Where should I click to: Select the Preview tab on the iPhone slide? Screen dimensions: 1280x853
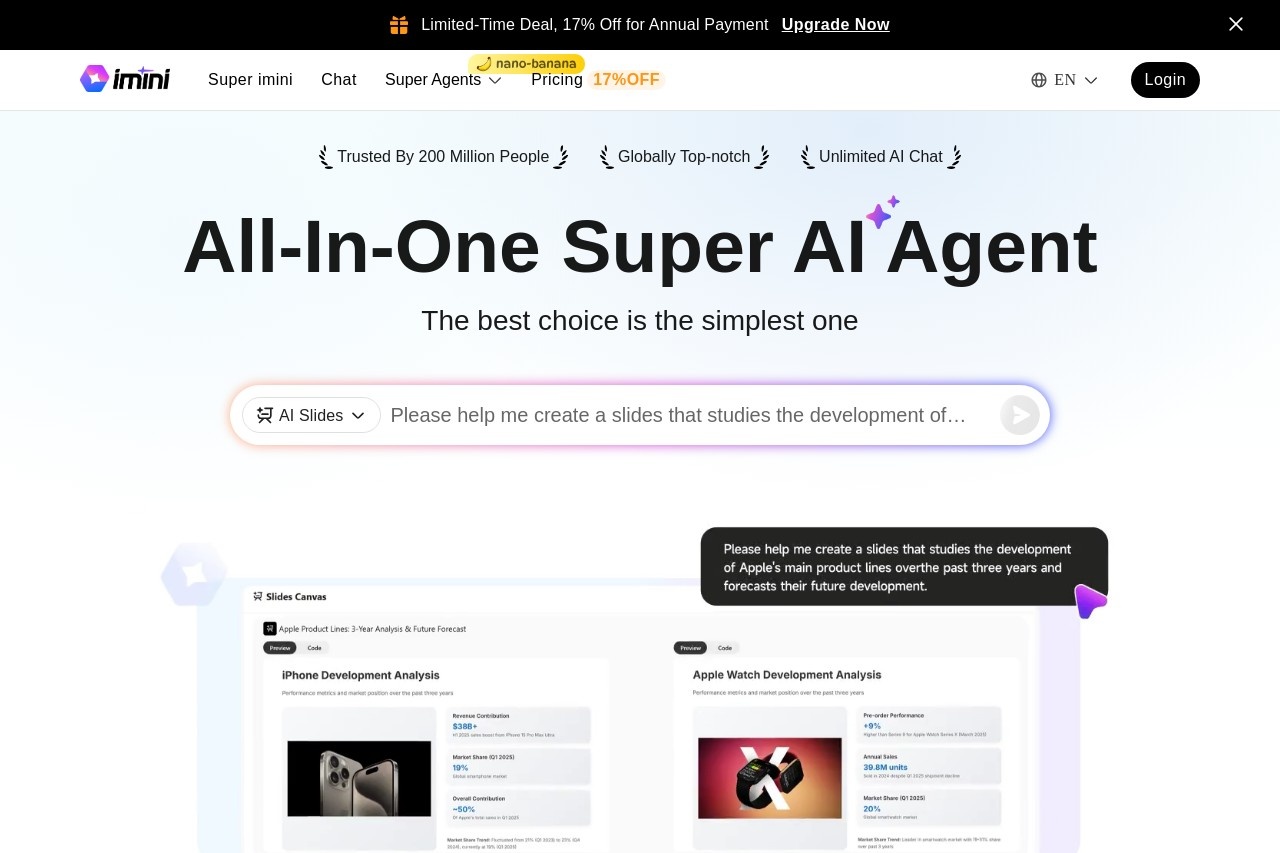pos(279,648)
